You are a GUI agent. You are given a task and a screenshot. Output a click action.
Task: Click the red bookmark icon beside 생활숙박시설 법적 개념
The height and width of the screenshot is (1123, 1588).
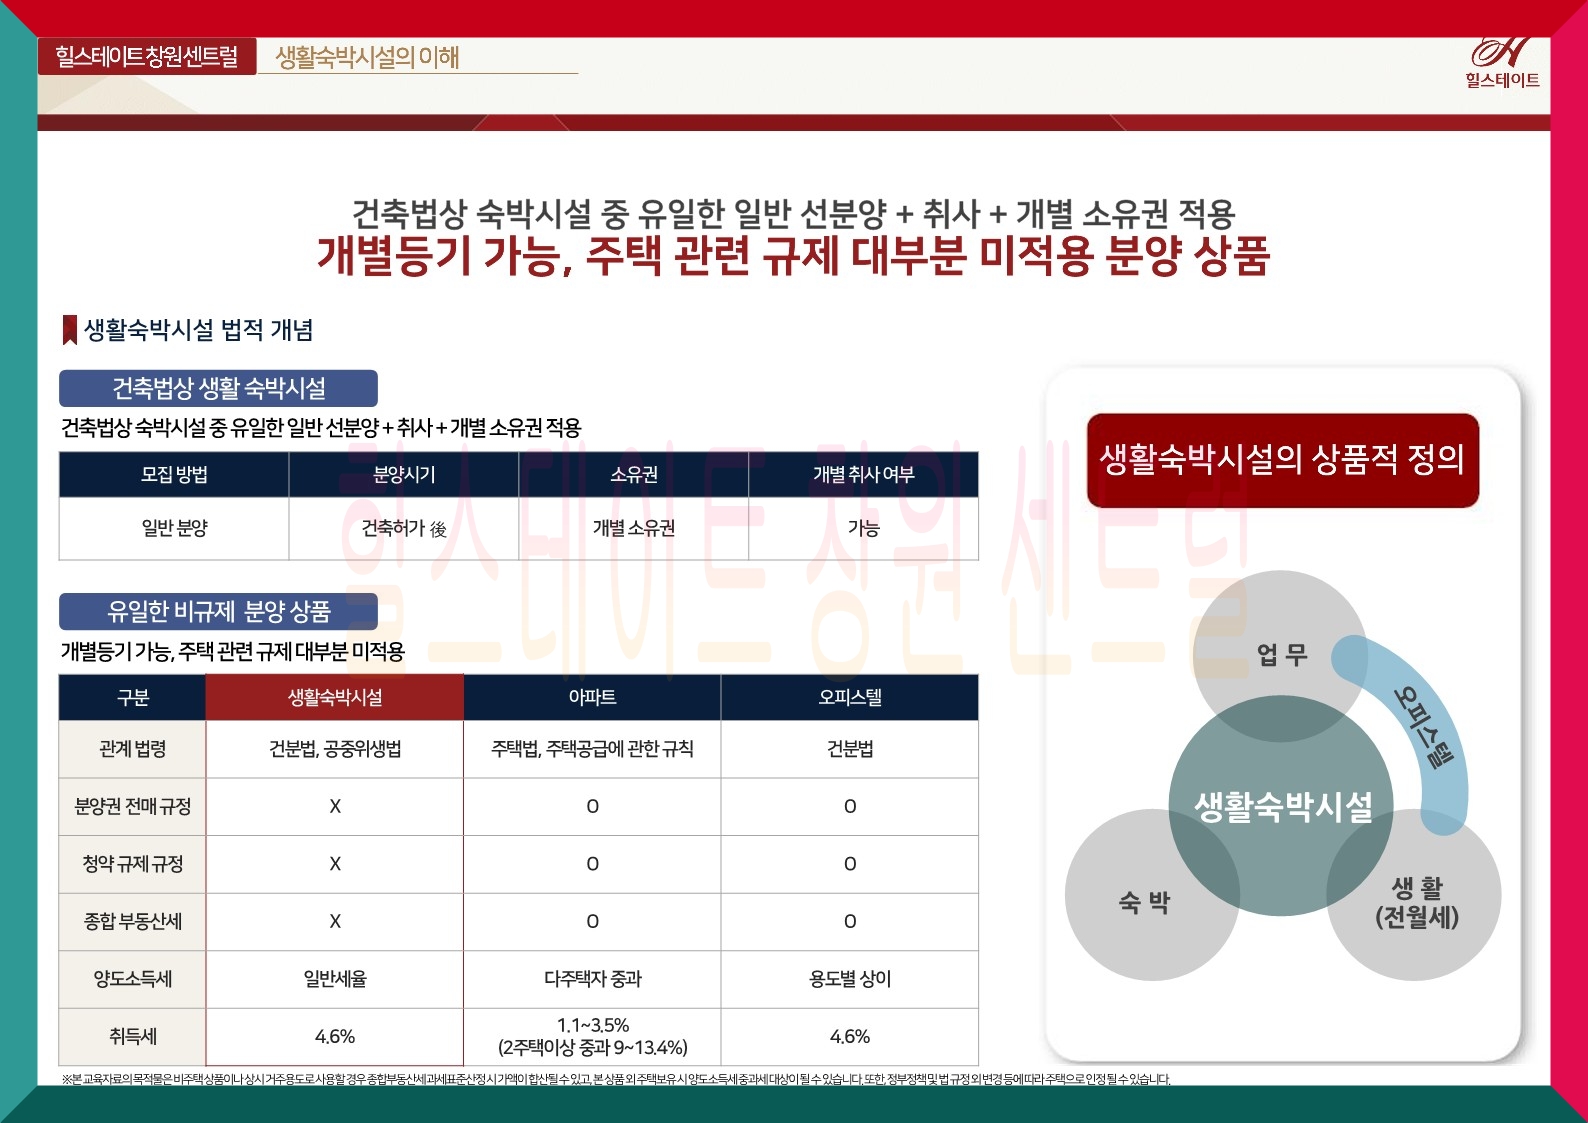click(x=70, y=330)
